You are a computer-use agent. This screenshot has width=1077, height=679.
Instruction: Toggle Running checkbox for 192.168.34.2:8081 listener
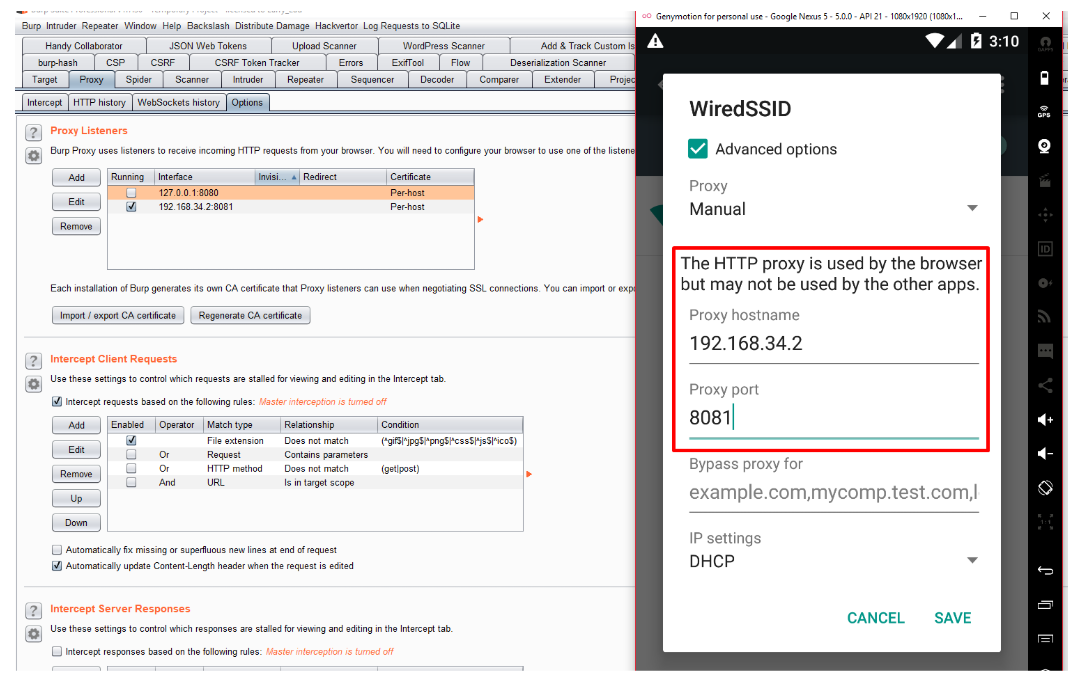(131, 207)
